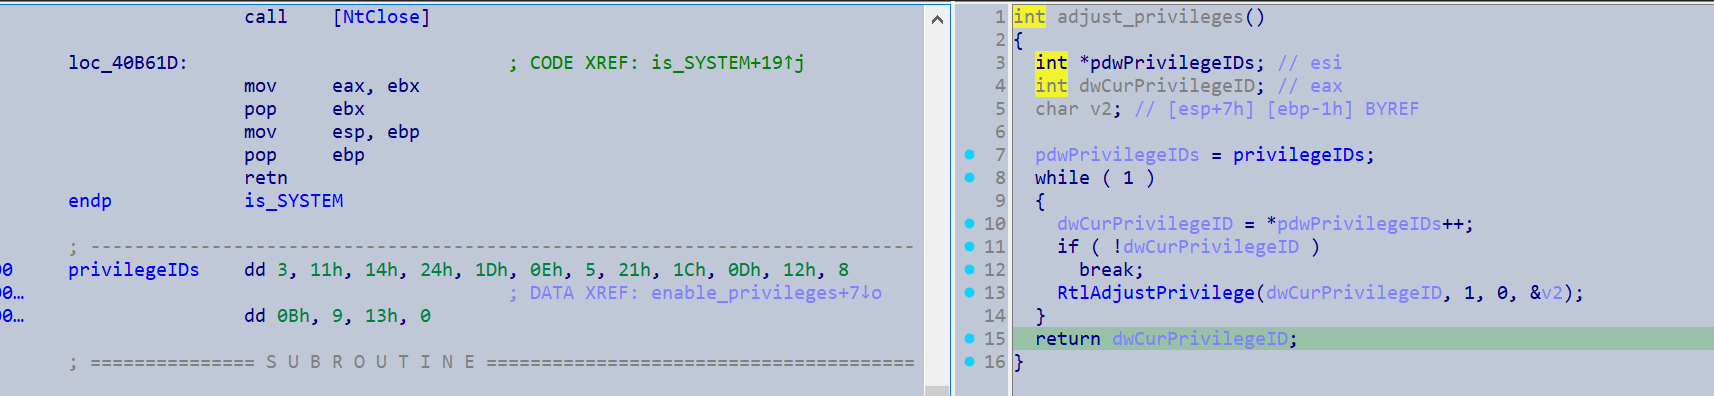Click is_SYSTEM name beside endp
The height and width of the screenshot is (396, 1714).
294,201
